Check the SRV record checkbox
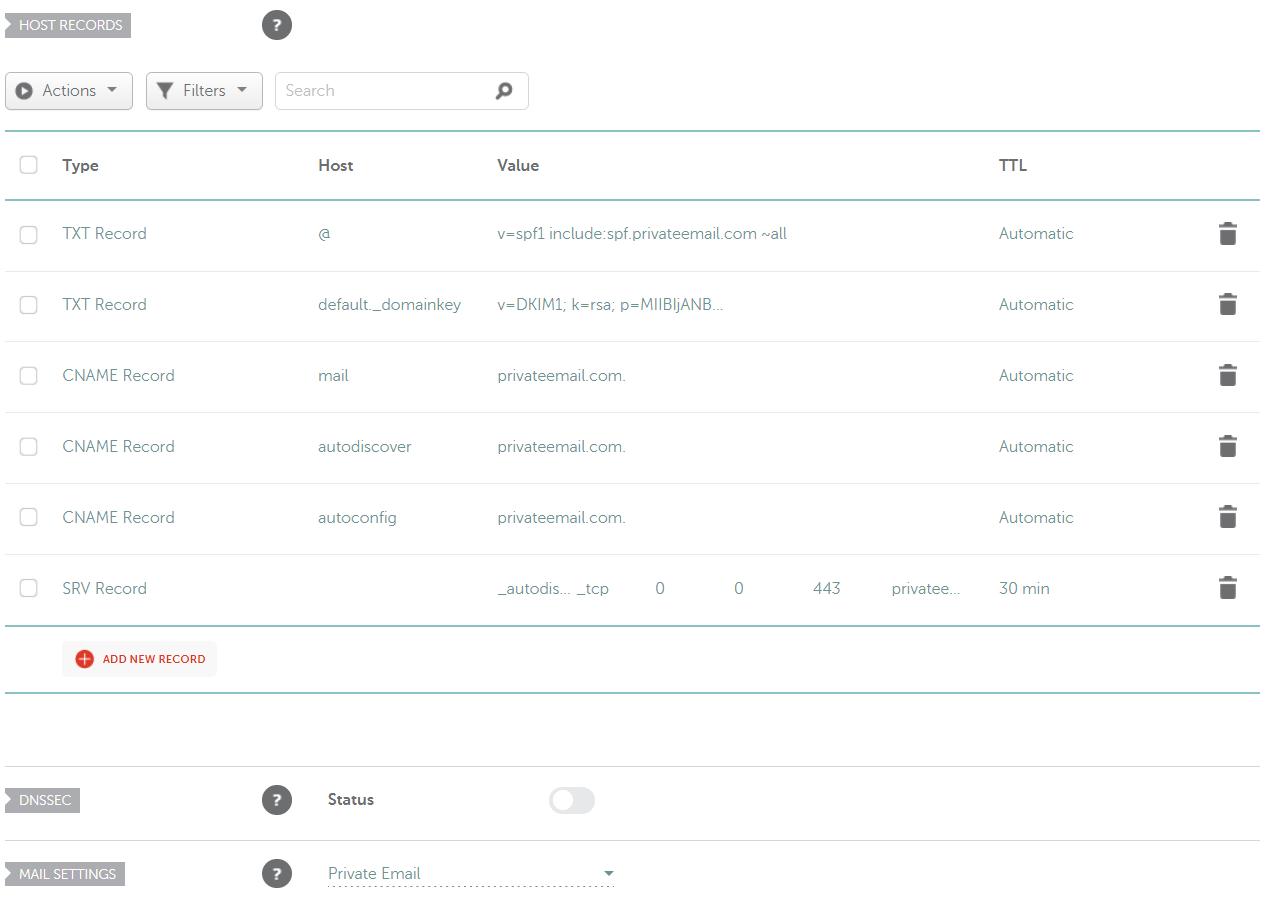This screenshot has width=1288, height=912. [28, 588]
